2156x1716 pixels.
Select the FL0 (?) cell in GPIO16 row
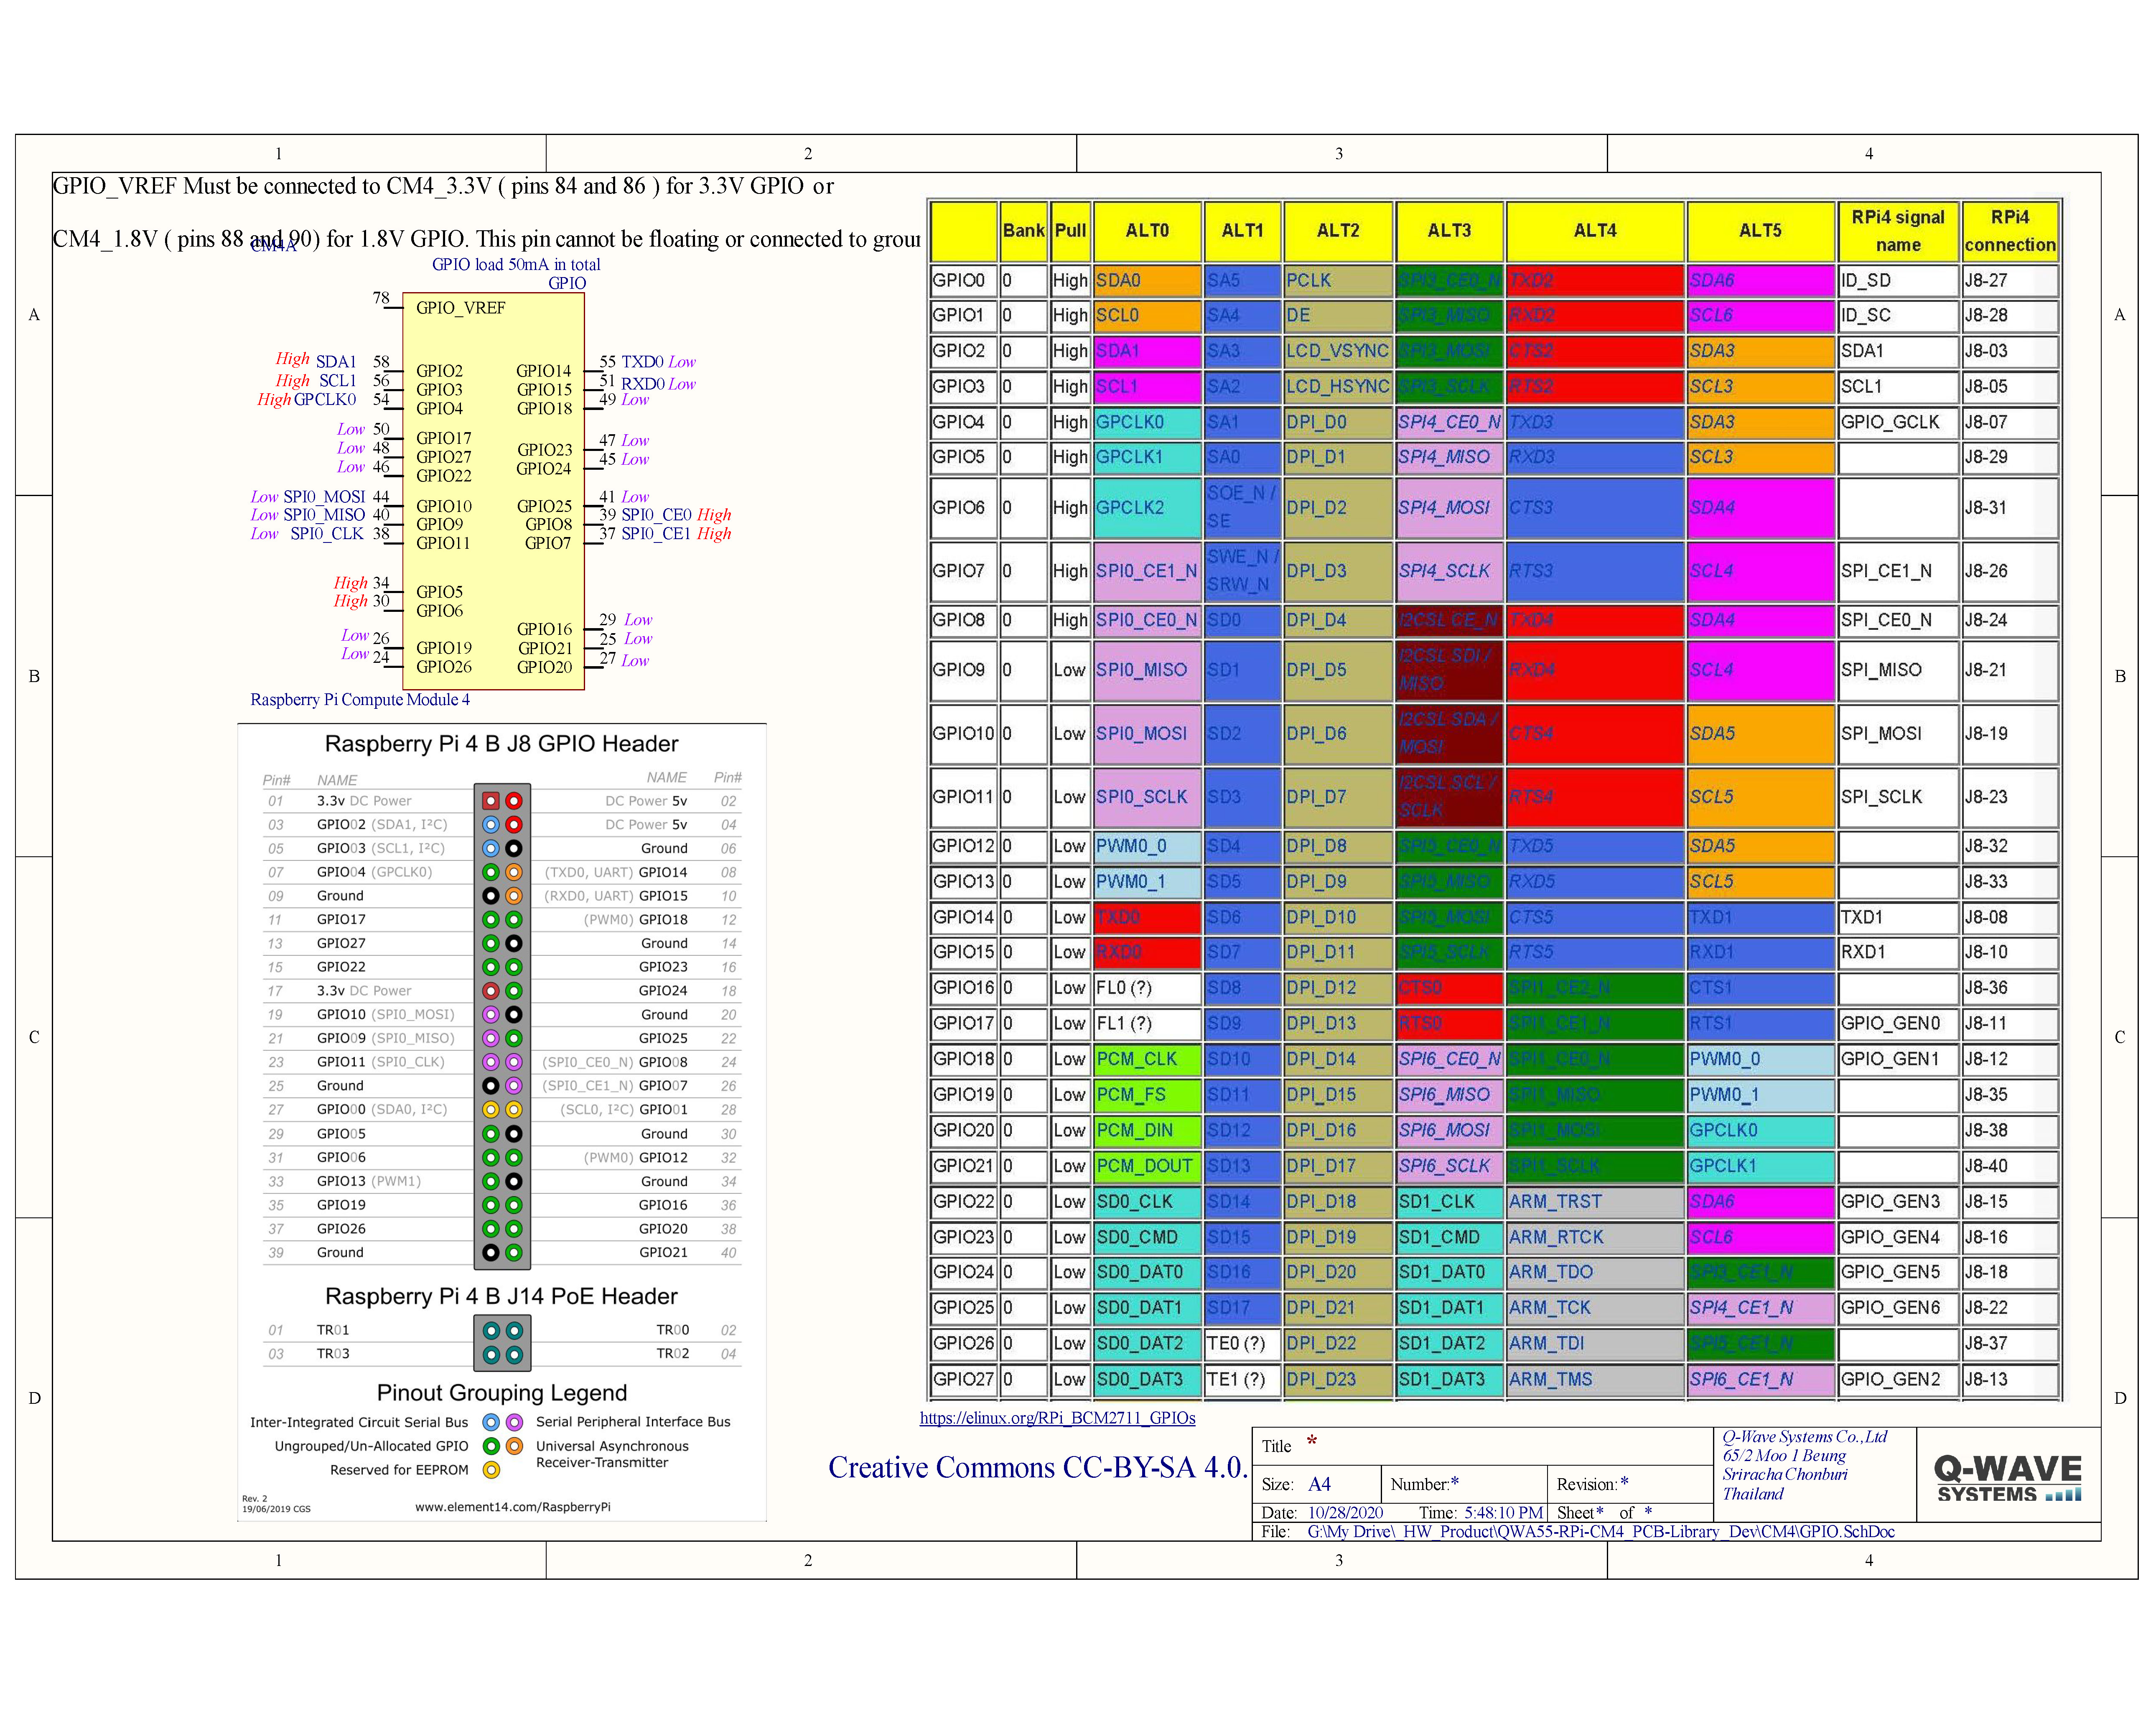1147,988
